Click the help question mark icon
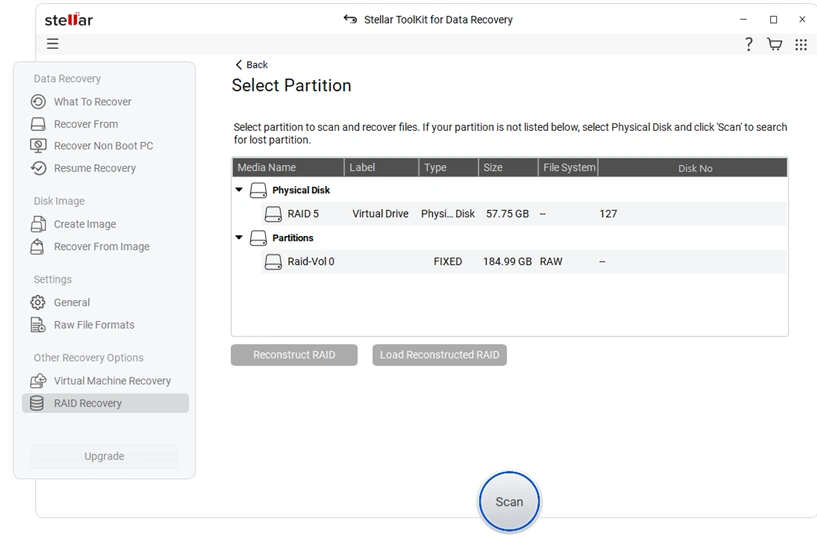817x541 pixels. coord(748,44)
